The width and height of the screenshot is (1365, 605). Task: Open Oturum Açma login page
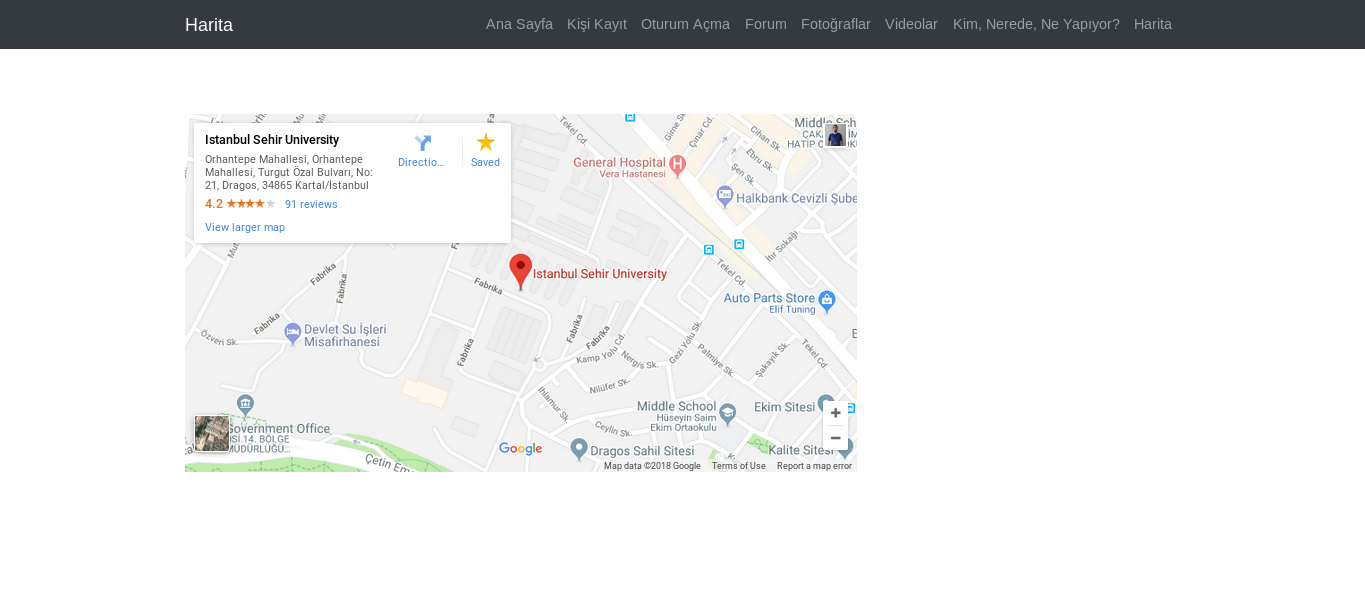tap(685, 24)
